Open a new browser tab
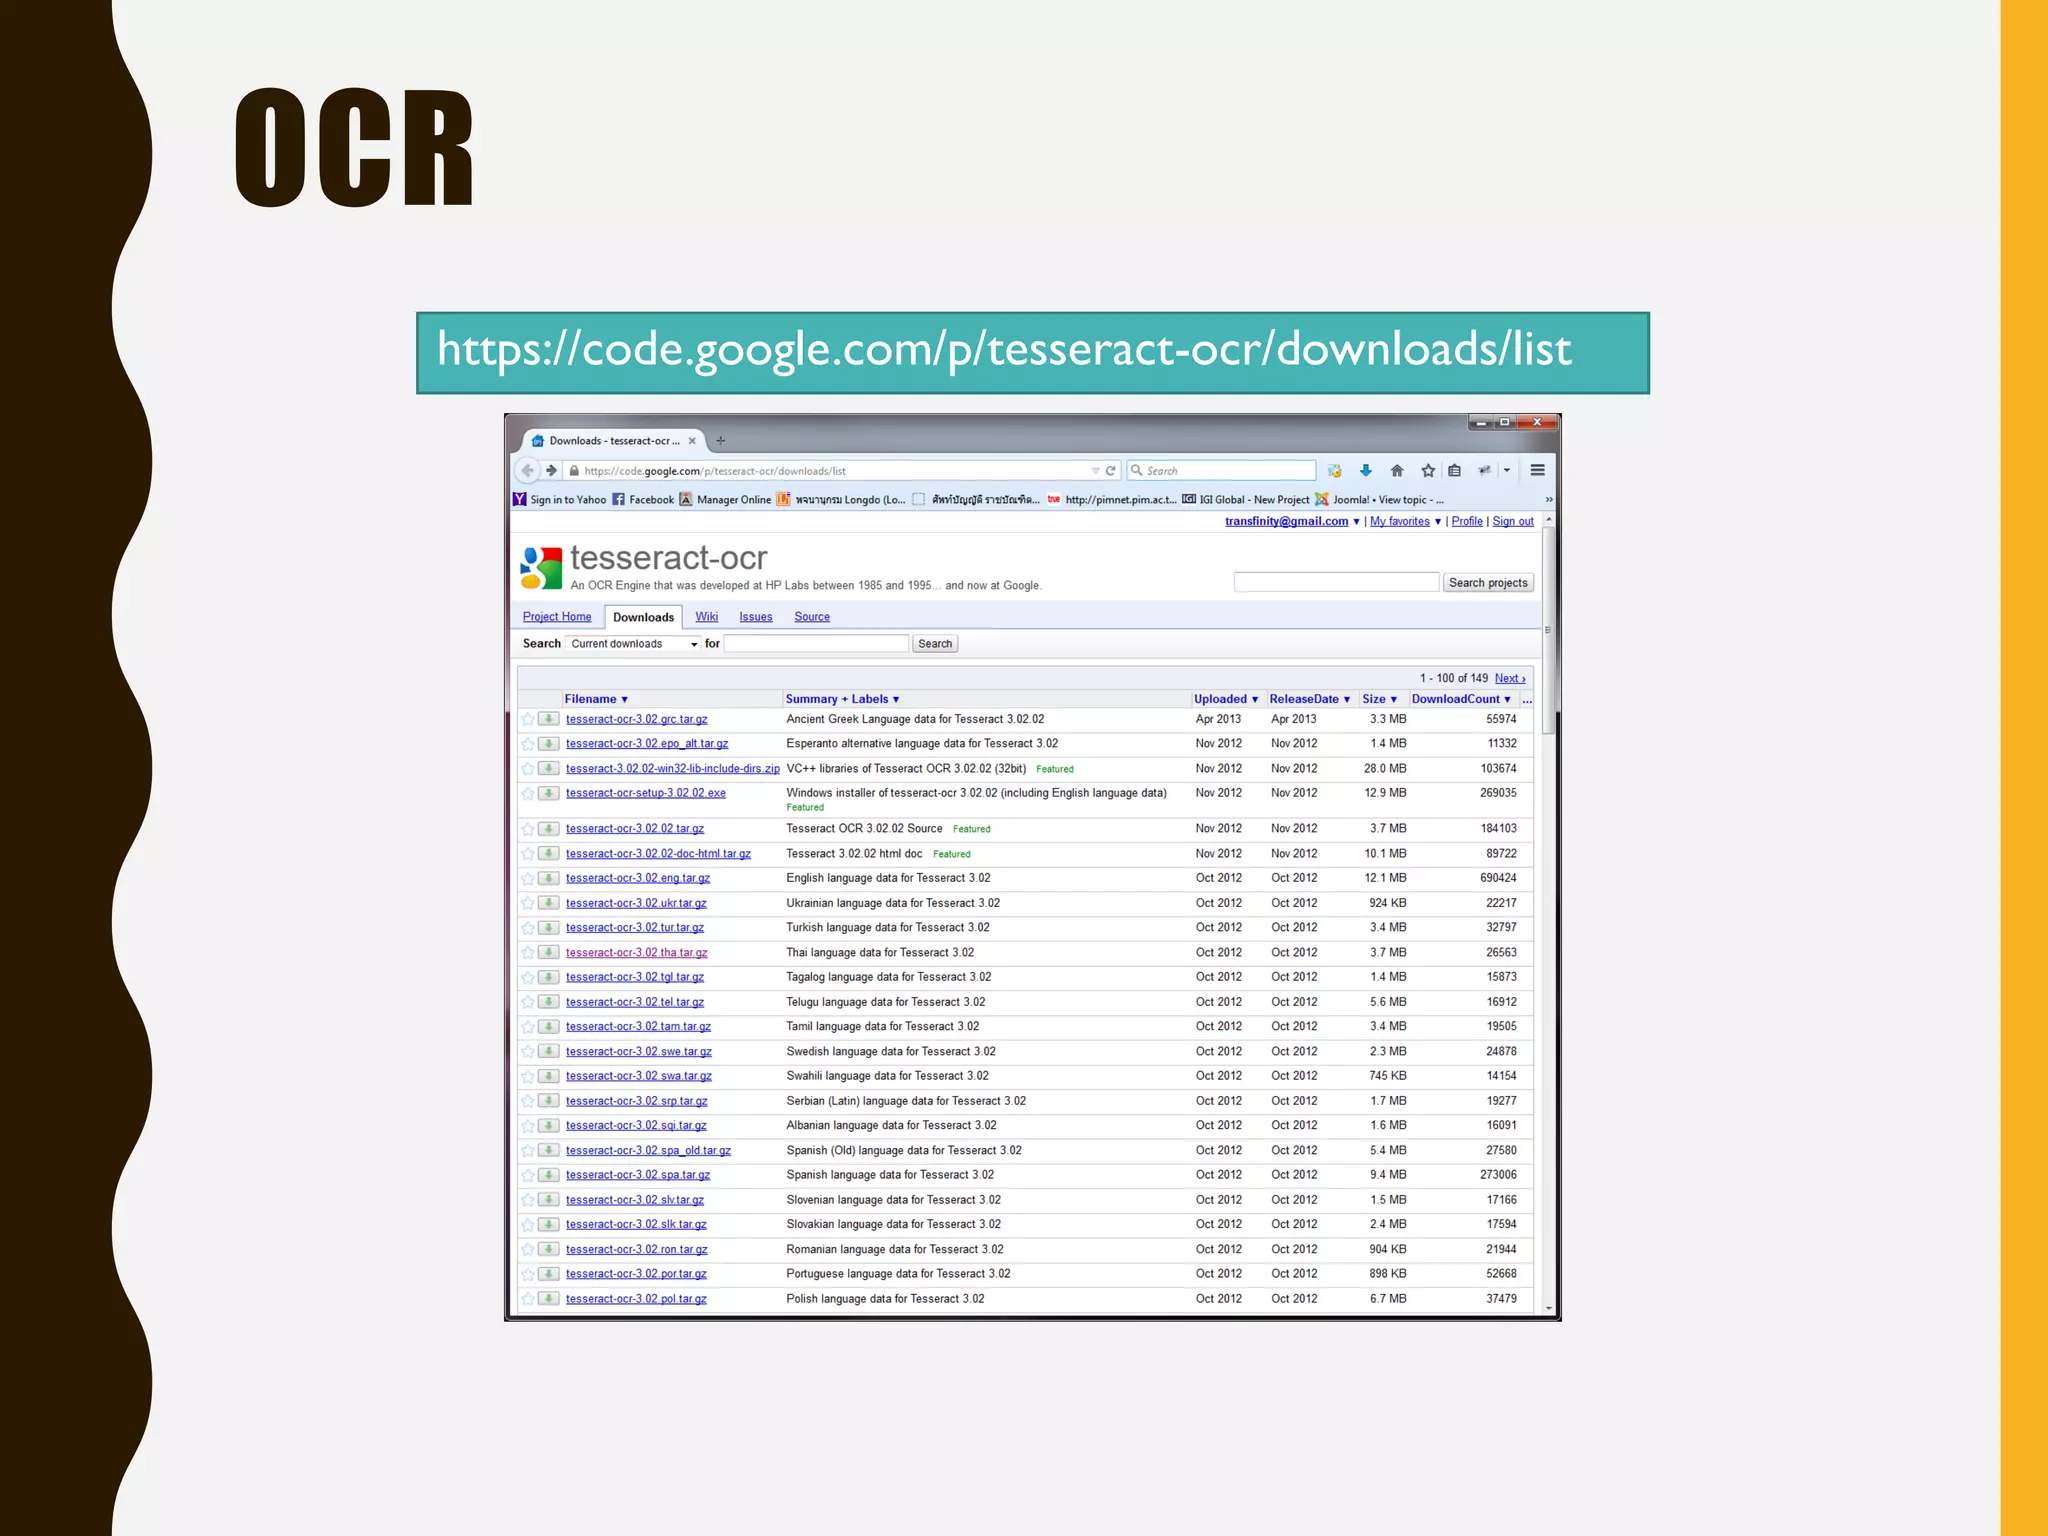The image size is (2048, 1536). (720, 441)
